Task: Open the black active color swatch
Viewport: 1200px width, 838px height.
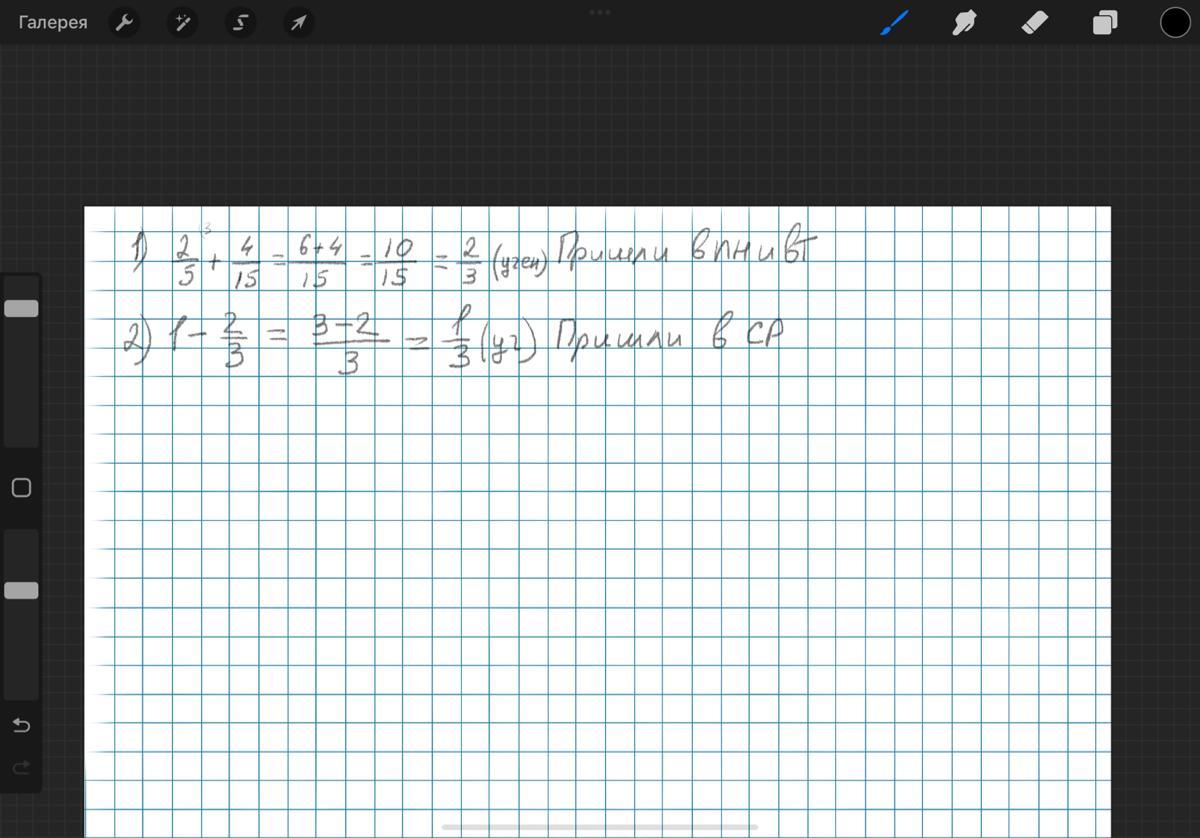Action: [x=1175, y=23]
